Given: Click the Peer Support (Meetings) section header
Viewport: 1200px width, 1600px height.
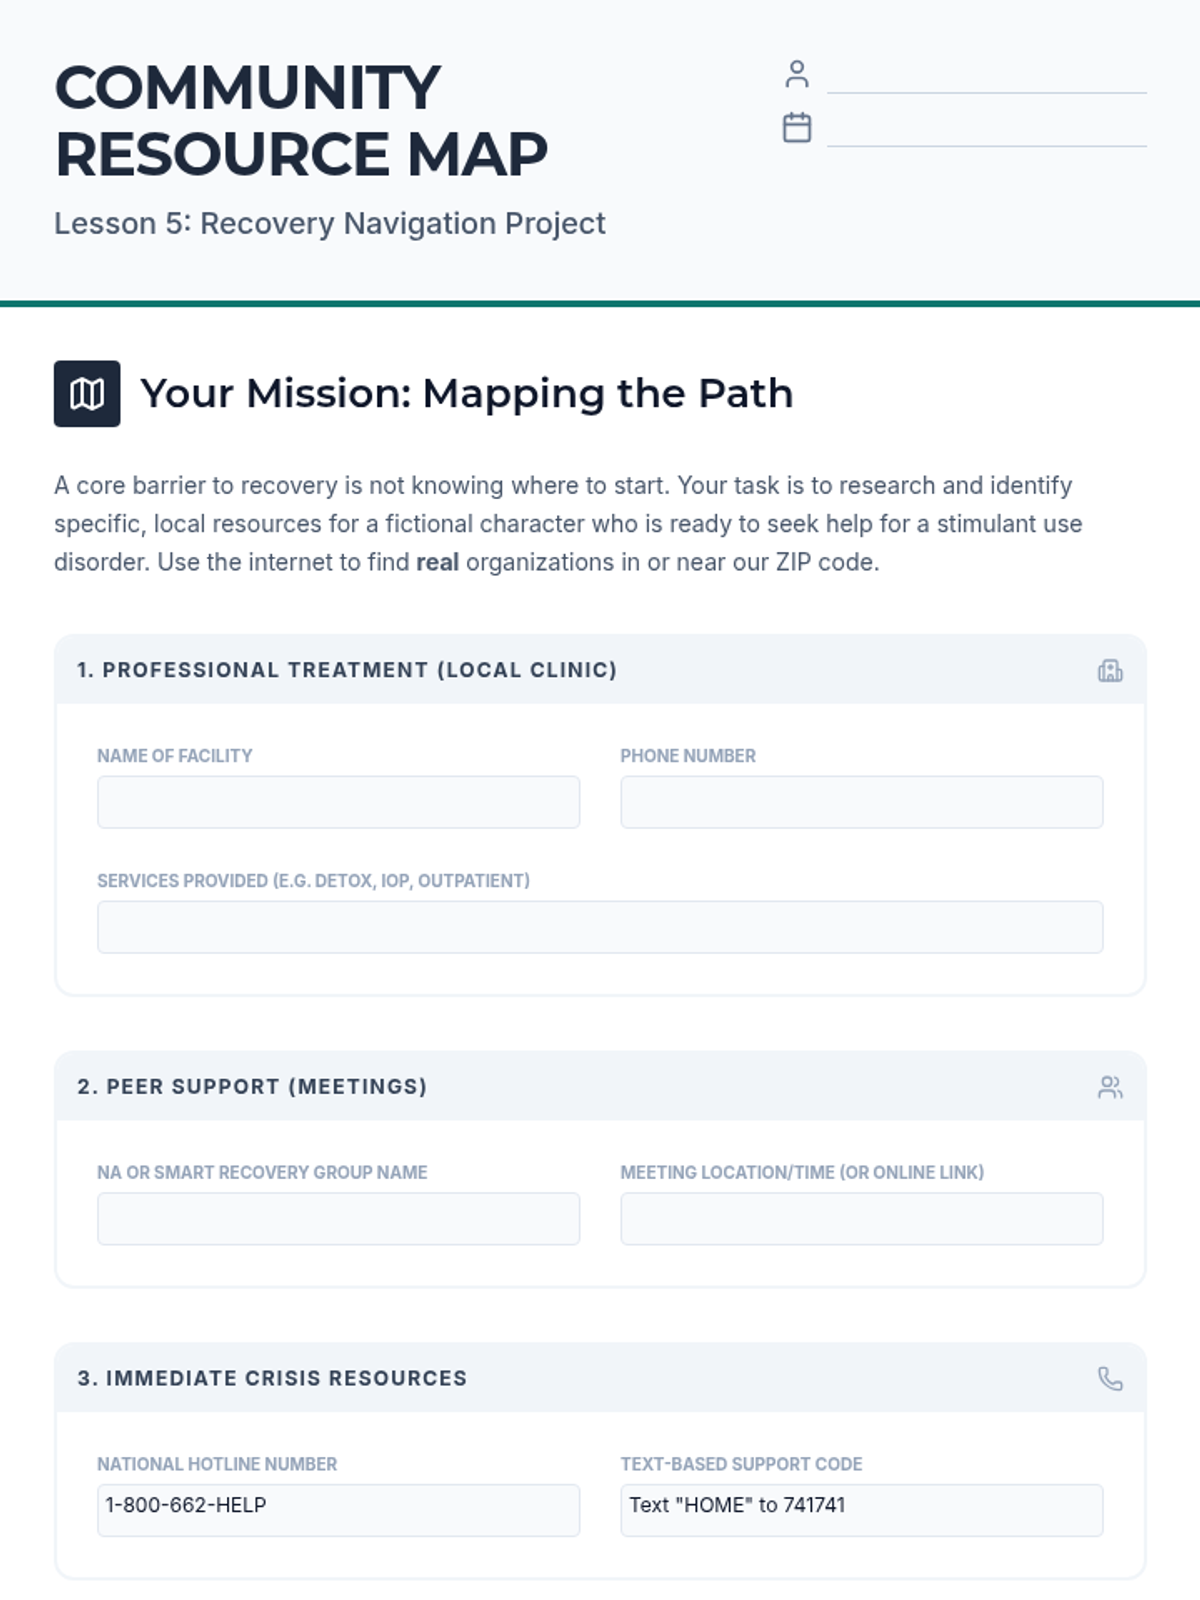Looking at the screenshot, I should 252,1087.
